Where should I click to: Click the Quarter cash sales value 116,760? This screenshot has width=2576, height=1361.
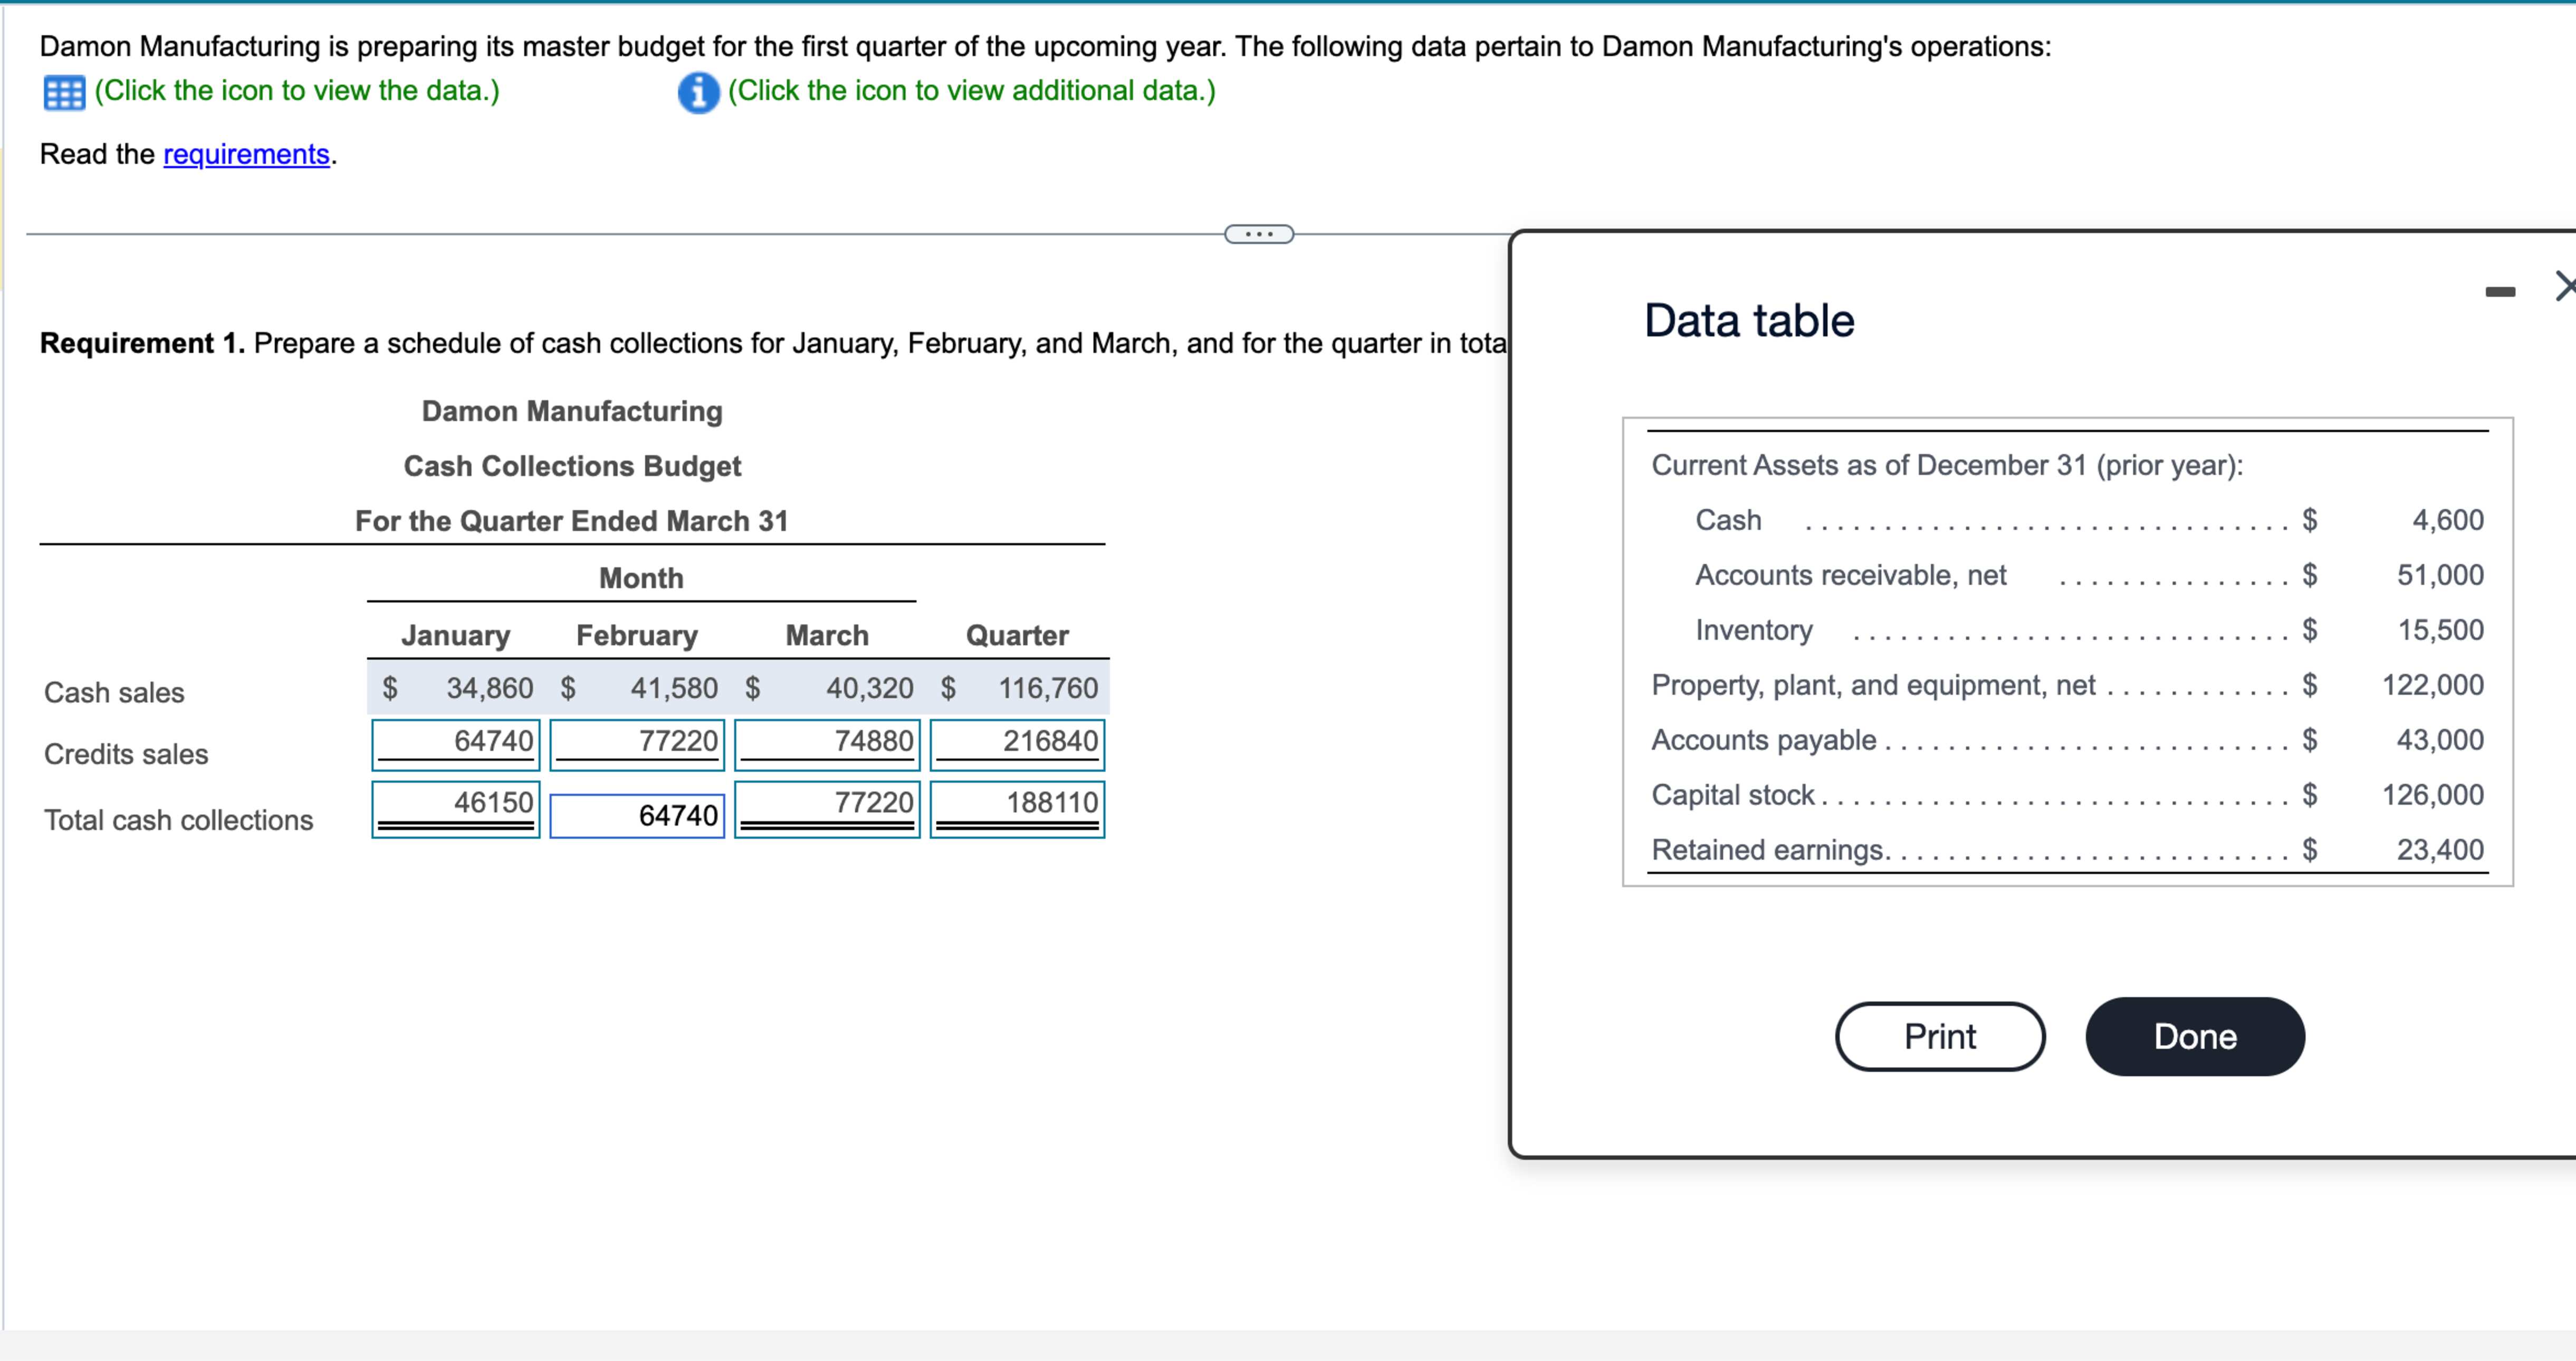coord(1048,688)
